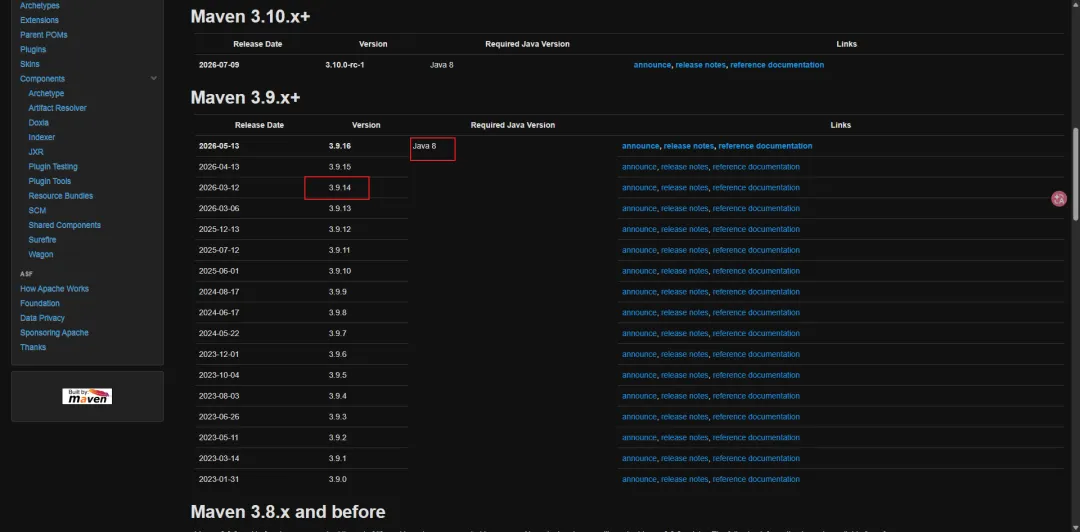The image size is (1080, 532).
Task: Open release notes for version 3.9.14
Action: (684, 187)
